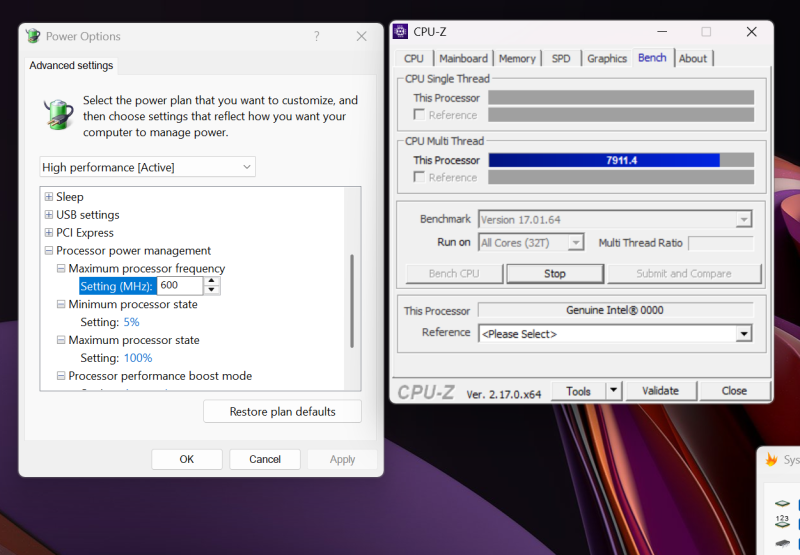Click the Bench CPU button
The image size is (800, 555).
click(x=454, y=274)
